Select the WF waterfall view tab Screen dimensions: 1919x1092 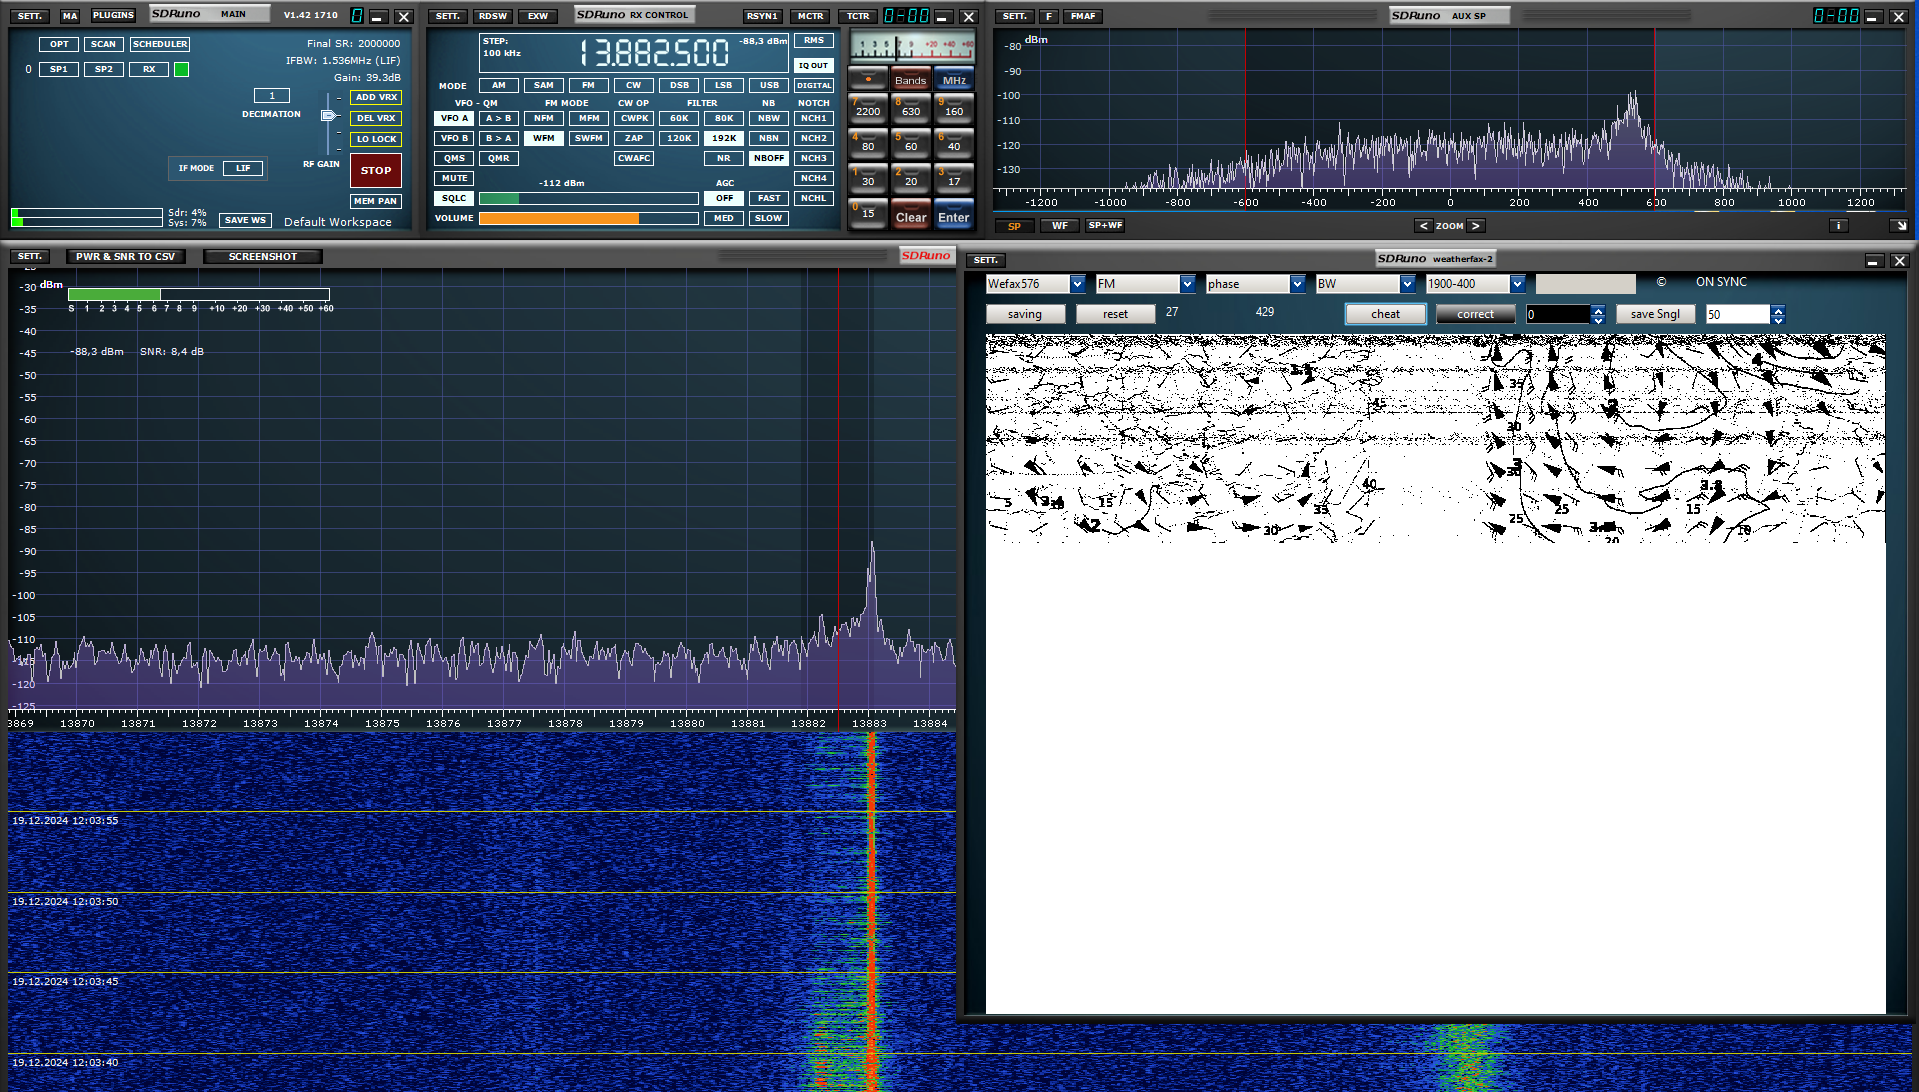pyautogui.click(x=1059, y=226)
